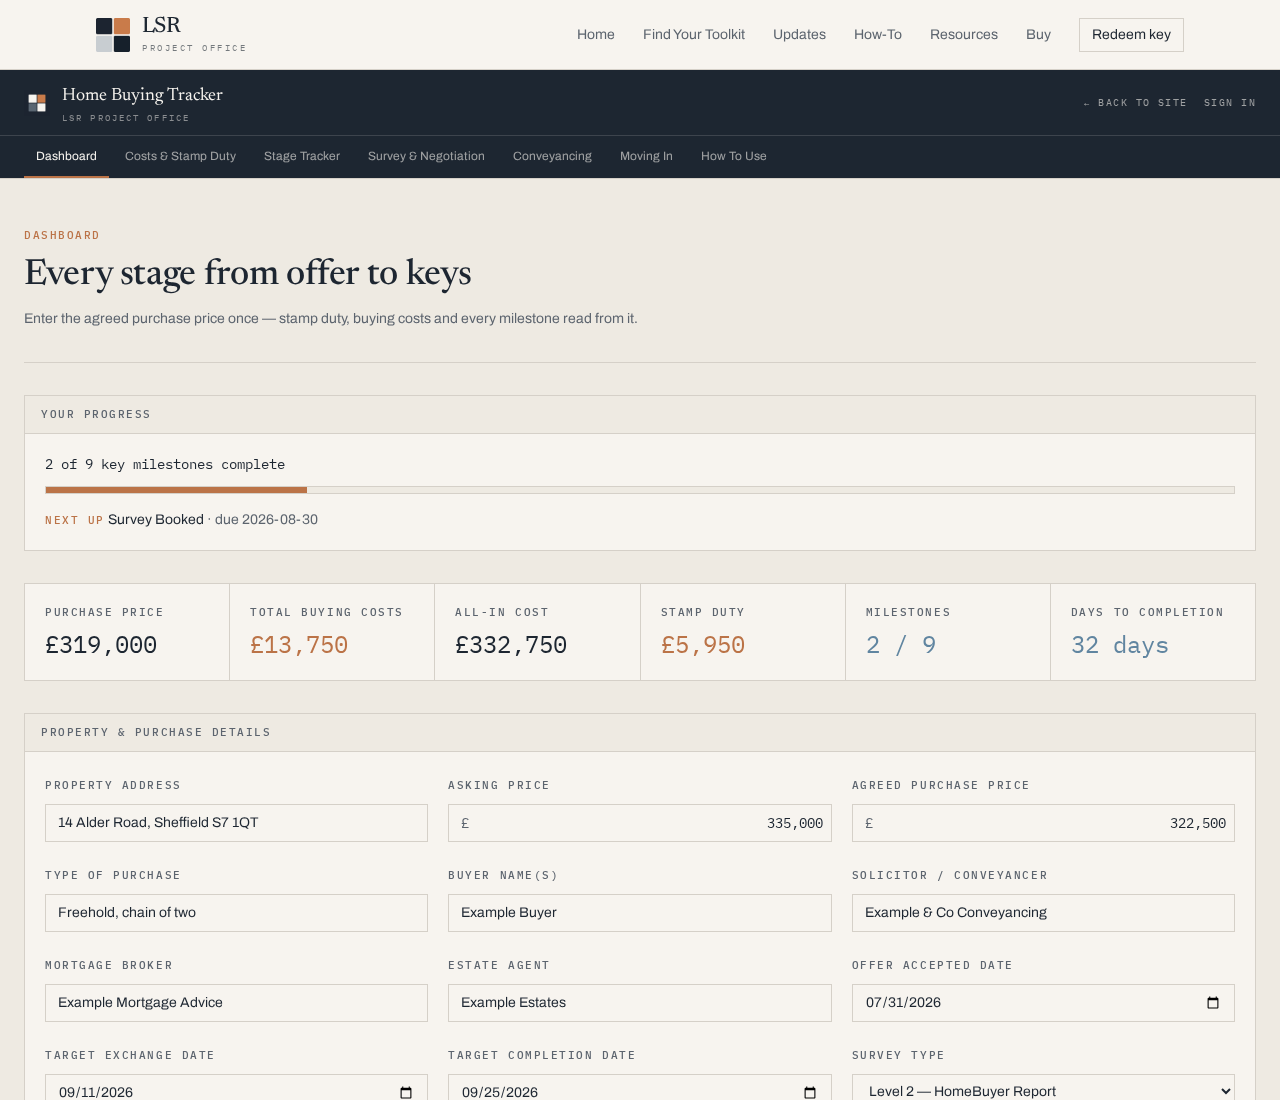Click the Buyer Name(s) field

click(x=640, y=913)
